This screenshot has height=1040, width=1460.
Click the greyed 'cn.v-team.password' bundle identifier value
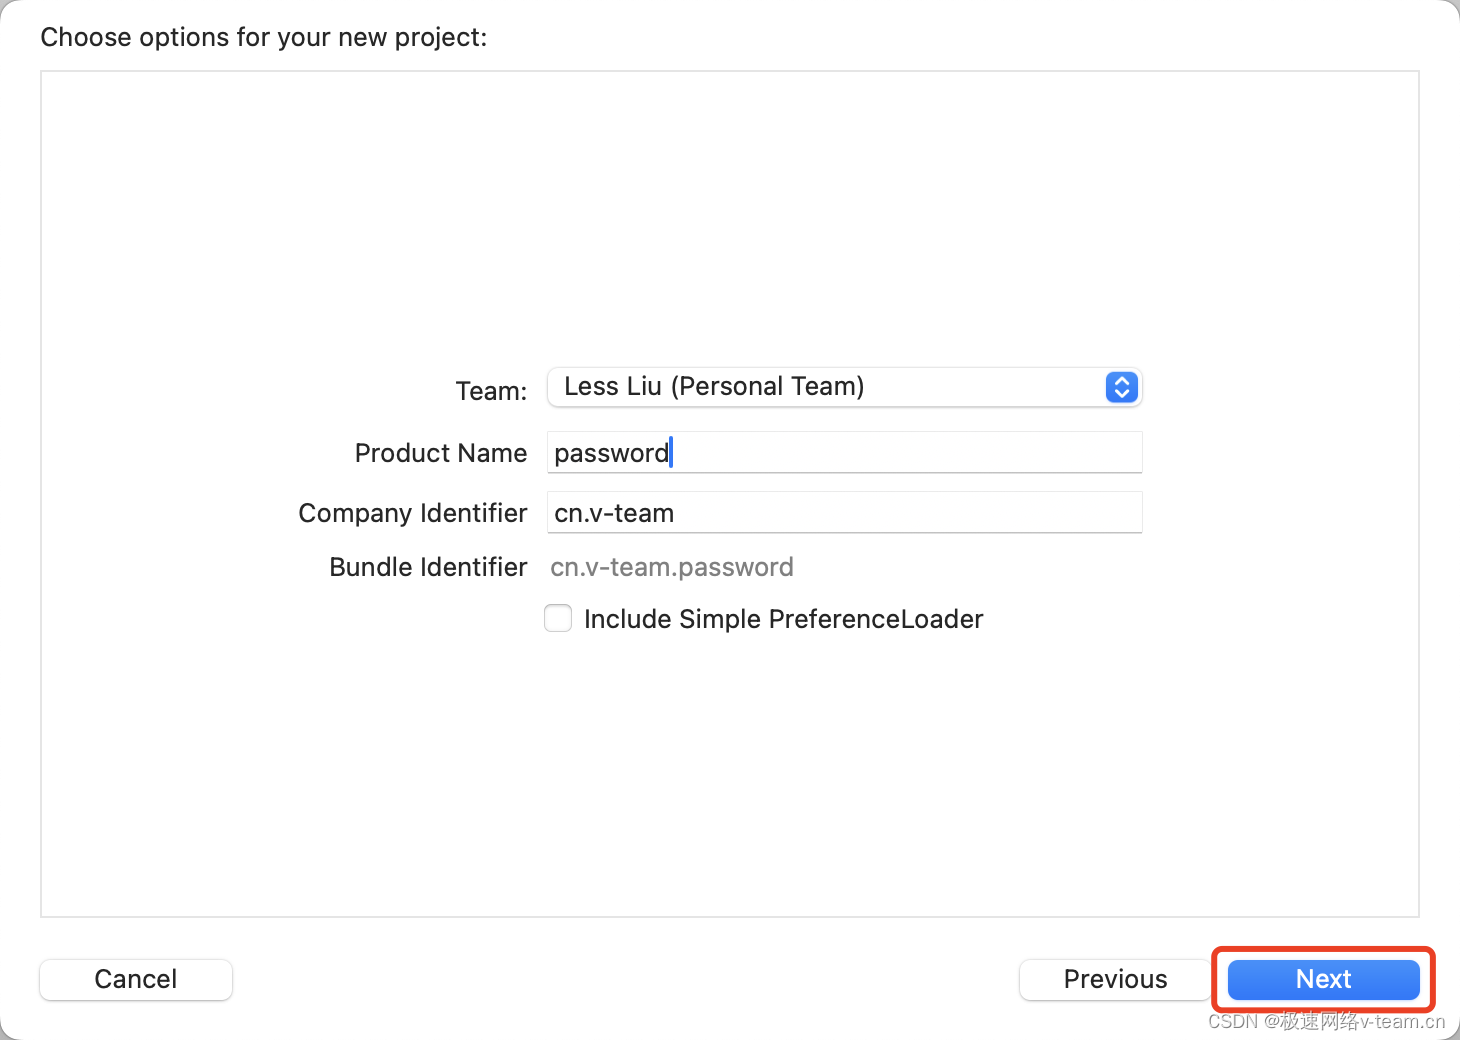click(x=672, y=567)
